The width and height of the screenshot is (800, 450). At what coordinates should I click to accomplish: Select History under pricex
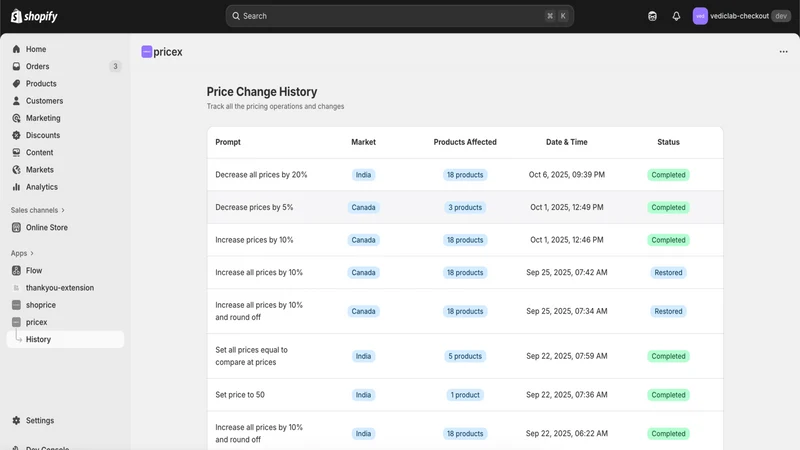pos(65,339)
